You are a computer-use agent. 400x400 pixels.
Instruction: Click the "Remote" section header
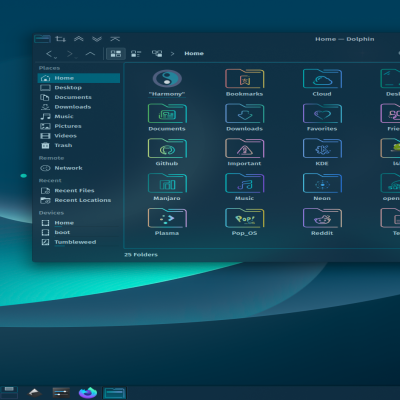(51, 158)
